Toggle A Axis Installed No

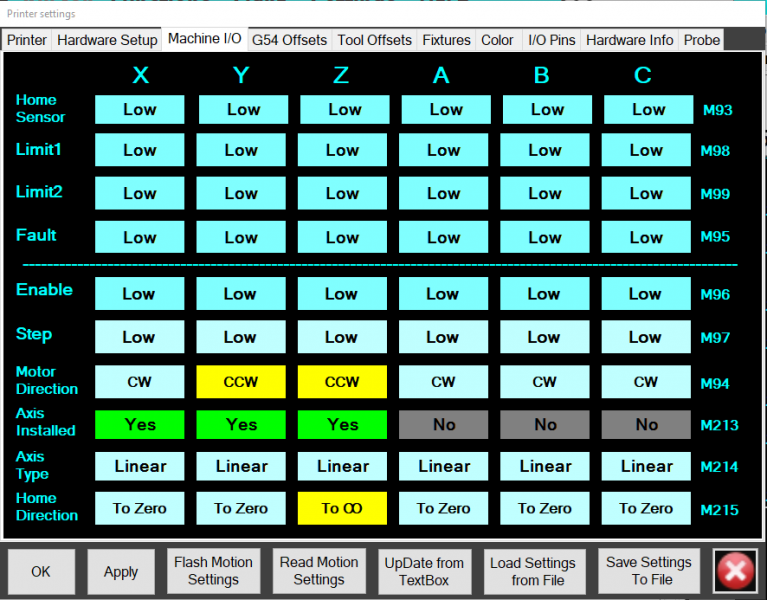click(x=444, y=424)
